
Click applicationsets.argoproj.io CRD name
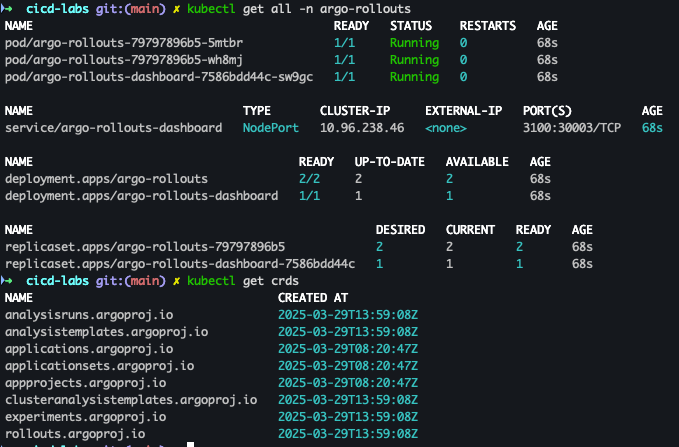point(100,366)
